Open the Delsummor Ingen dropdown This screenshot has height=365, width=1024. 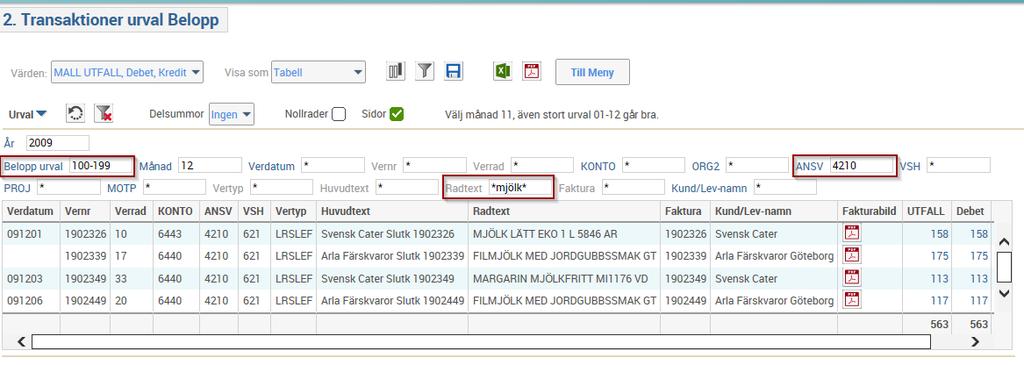[x=231, y=115]
